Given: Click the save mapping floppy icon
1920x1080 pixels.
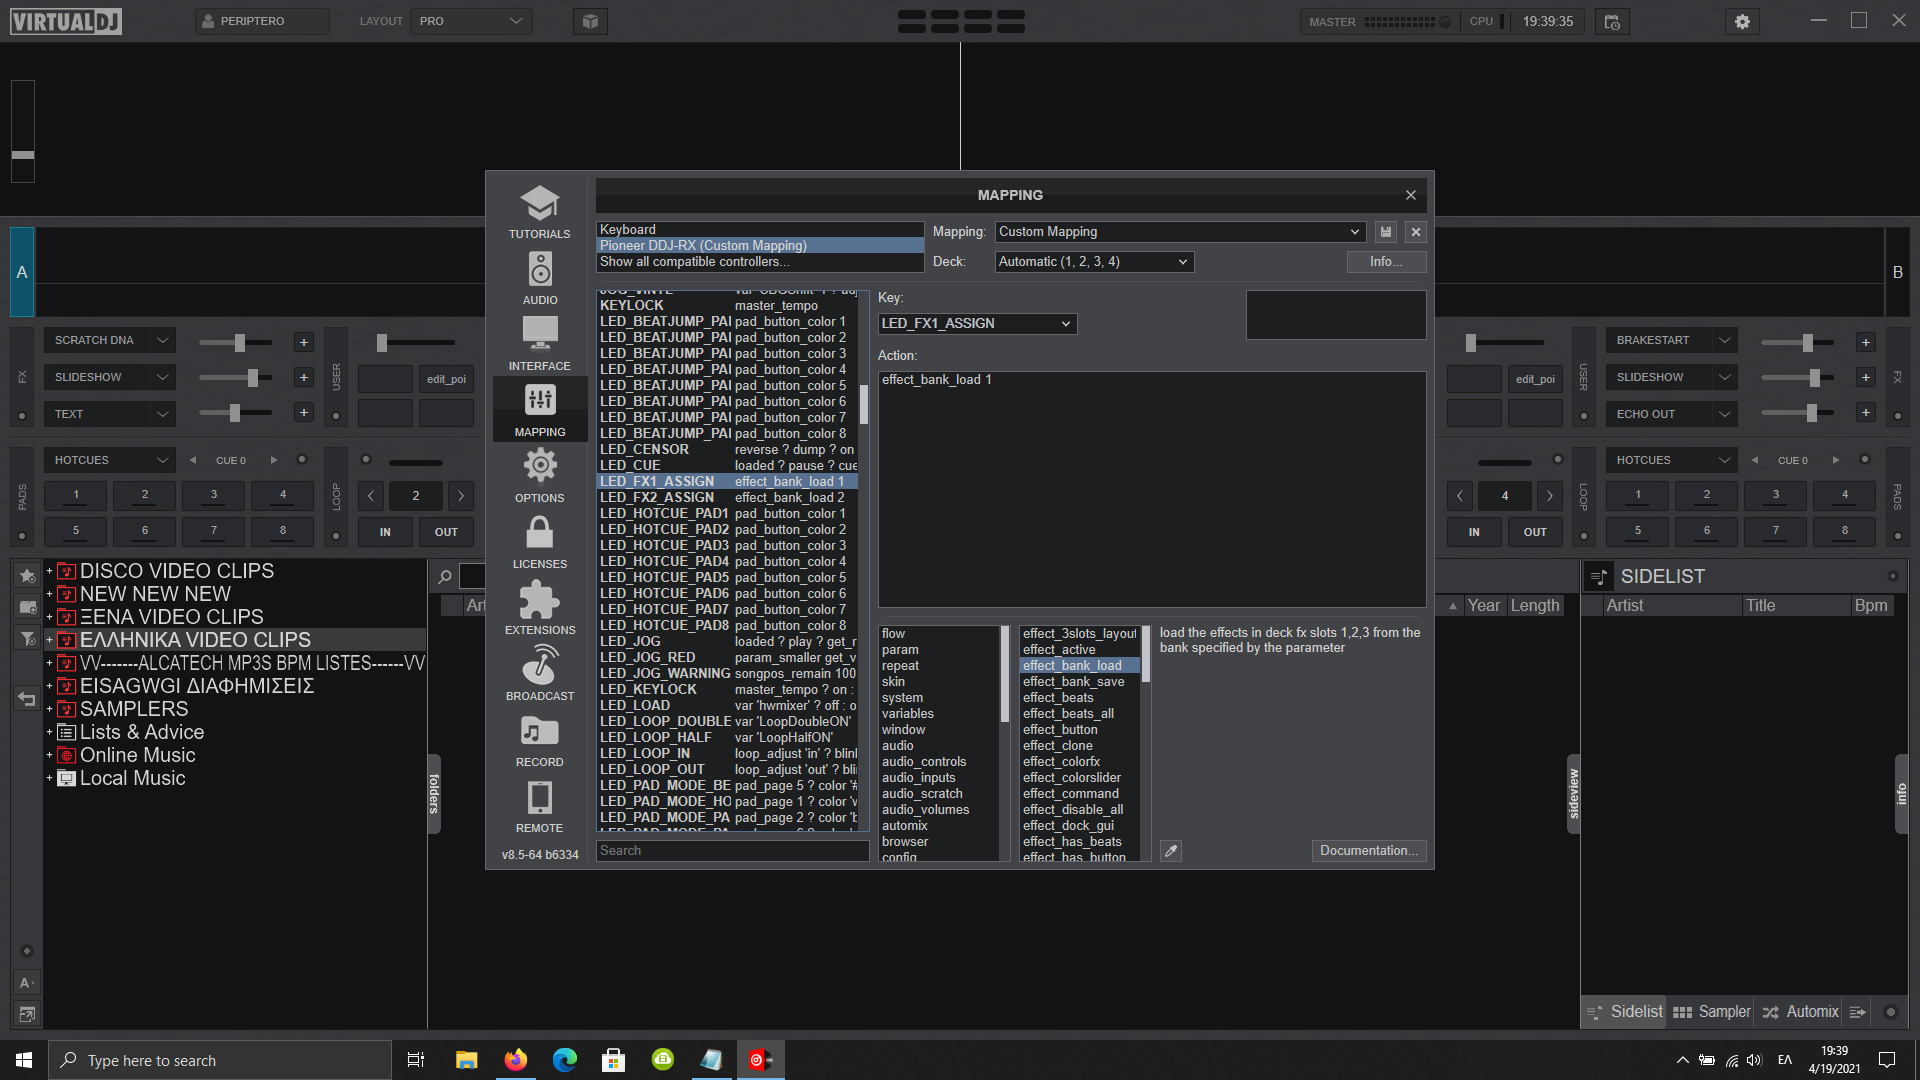Looking at the screenshot, I should click(x=1386, y=232).
